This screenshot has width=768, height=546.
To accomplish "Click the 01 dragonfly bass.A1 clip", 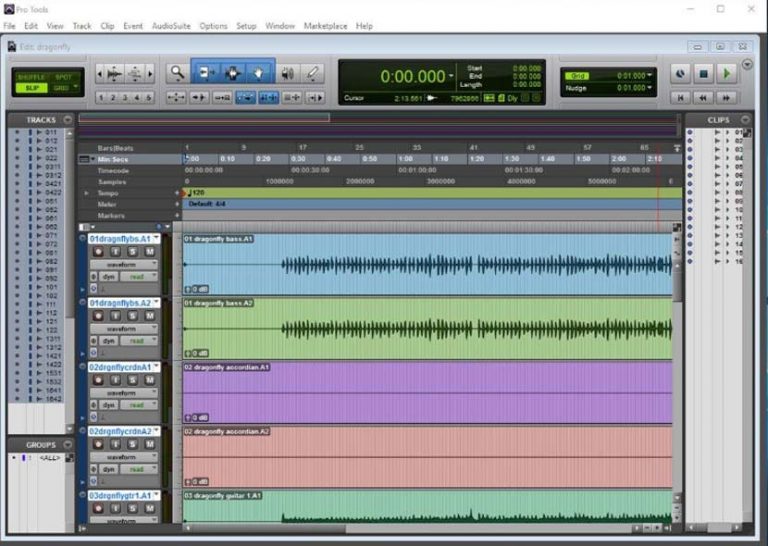I will pos(427,264).
